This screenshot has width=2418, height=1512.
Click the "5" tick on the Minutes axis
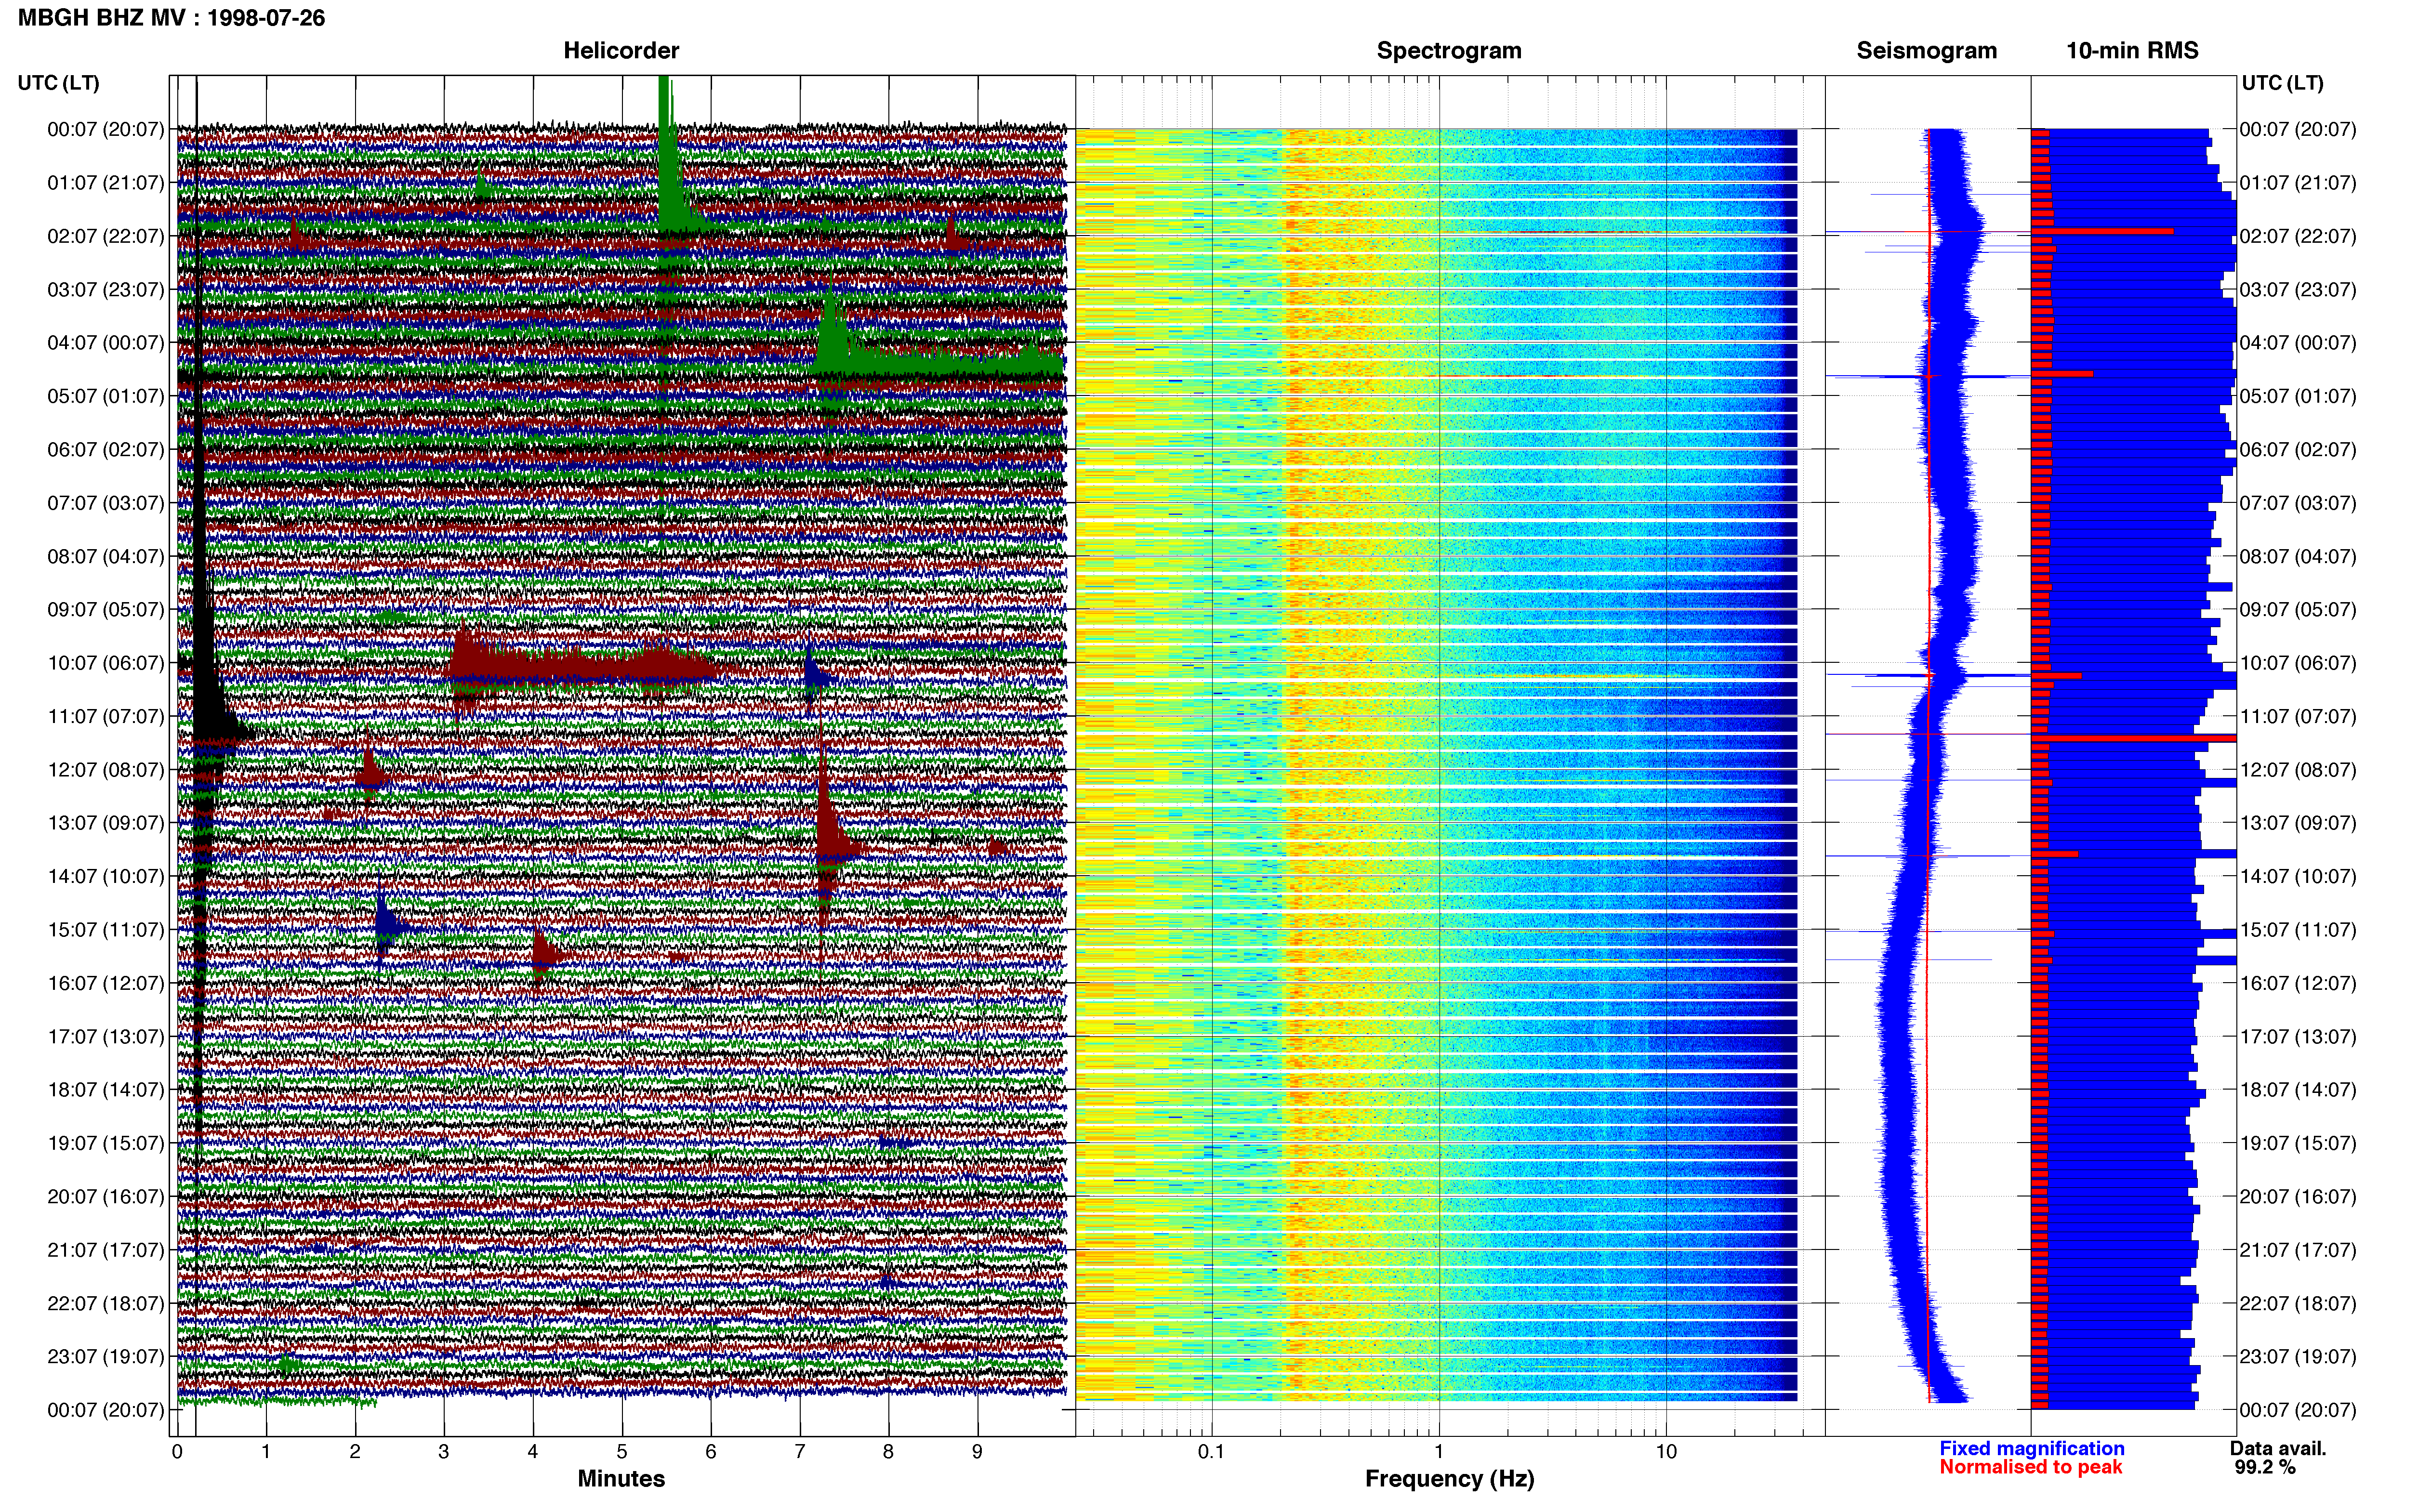pyautogui.click(x=622, y=1452)
